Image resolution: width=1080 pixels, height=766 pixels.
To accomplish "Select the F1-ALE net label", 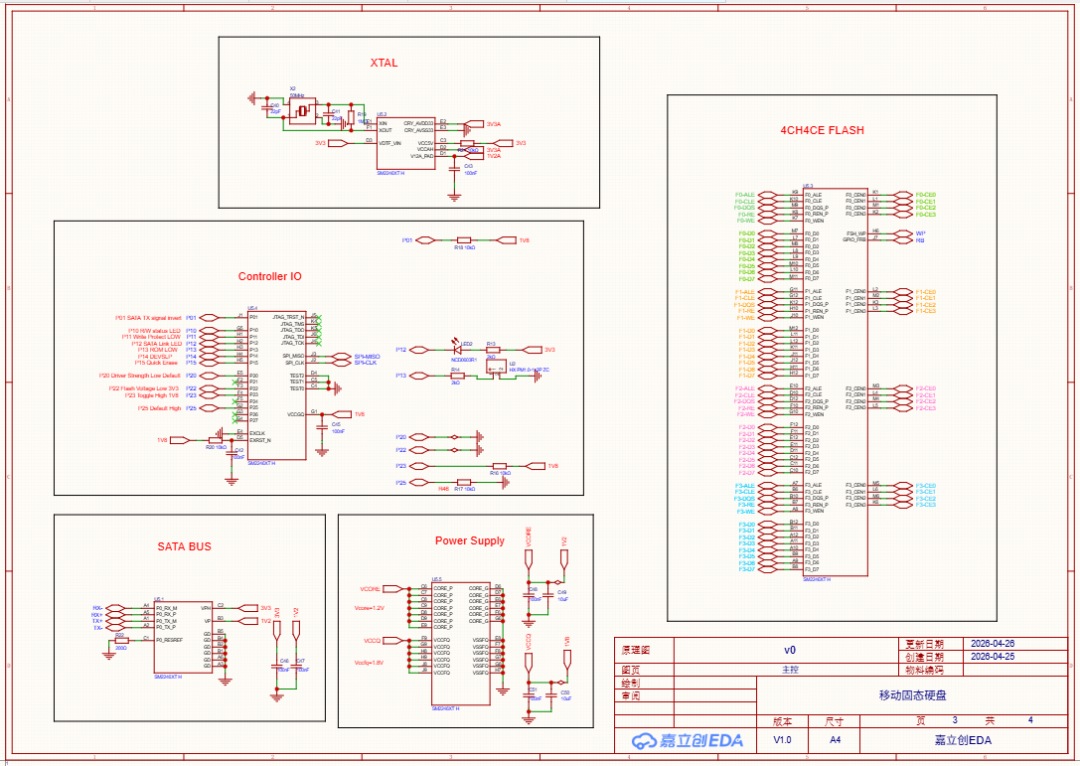I will coord(745,292).
